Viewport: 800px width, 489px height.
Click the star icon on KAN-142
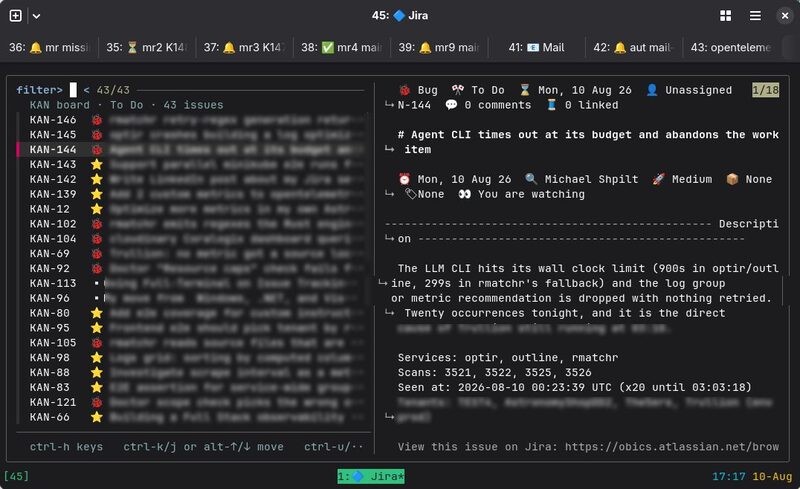[x=96, y=179]
